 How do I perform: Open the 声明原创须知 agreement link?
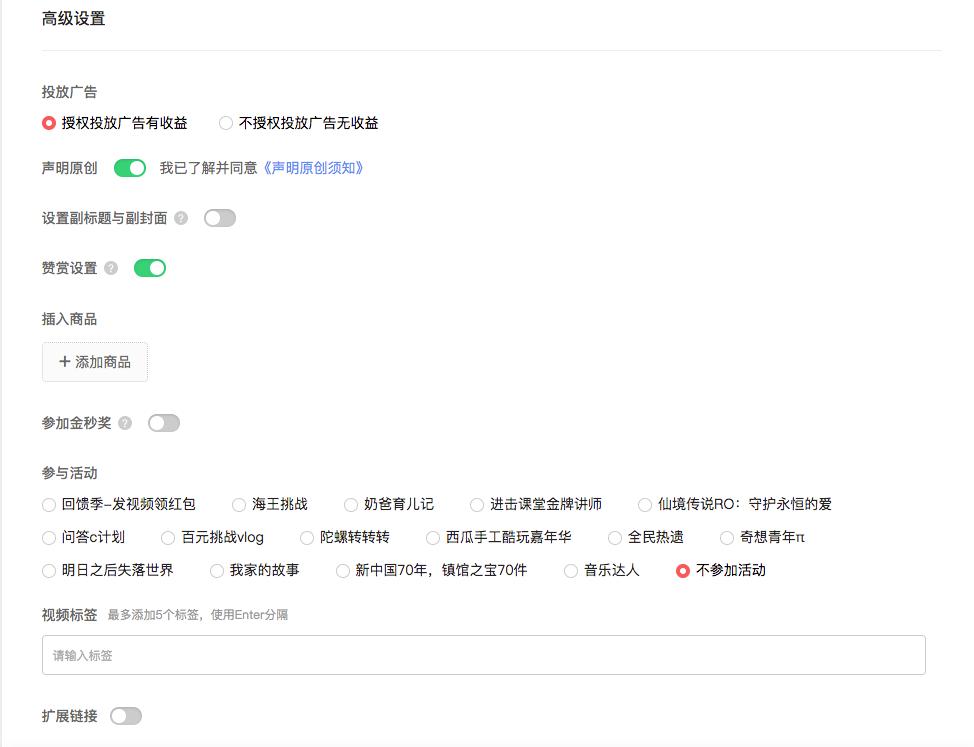pyautogui.click(x=316, y=168)
